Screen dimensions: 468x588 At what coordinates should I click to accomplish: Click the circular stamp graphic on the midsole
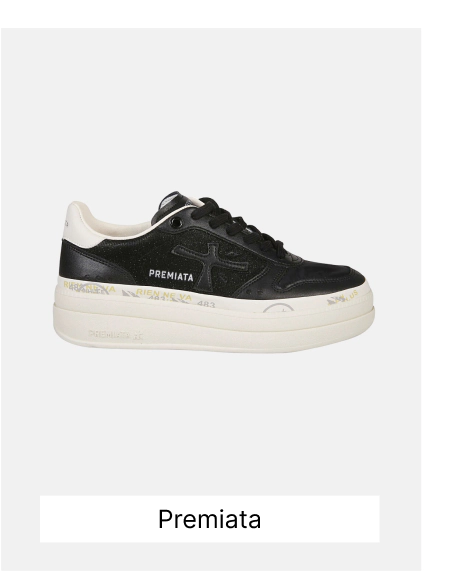point(278,308)
